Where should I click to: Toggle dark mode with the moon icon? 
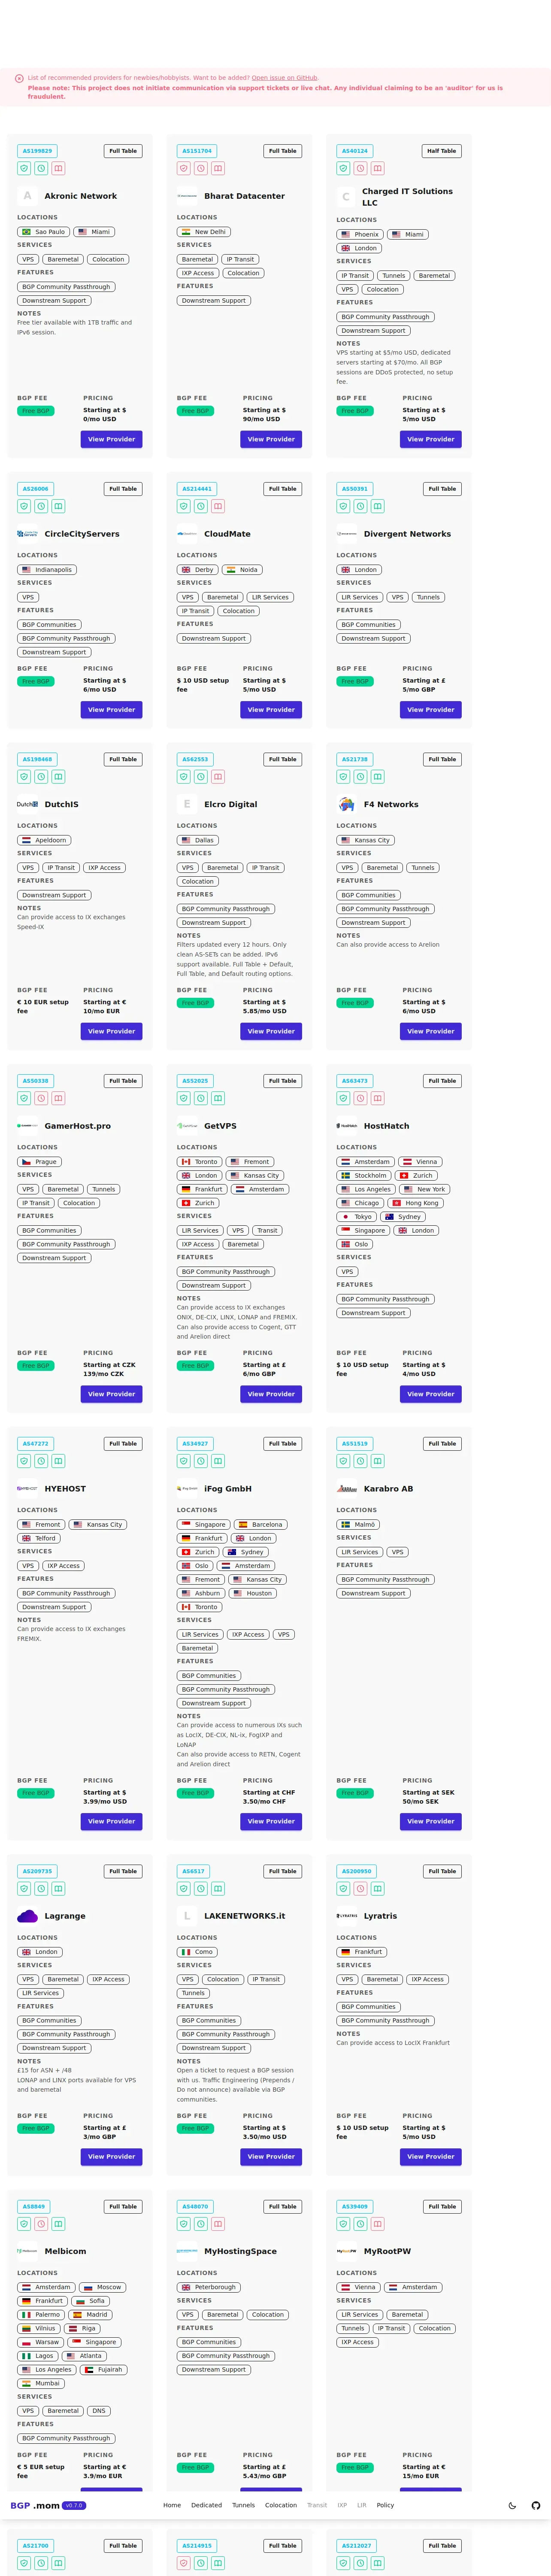click(x=512, y=2505)
